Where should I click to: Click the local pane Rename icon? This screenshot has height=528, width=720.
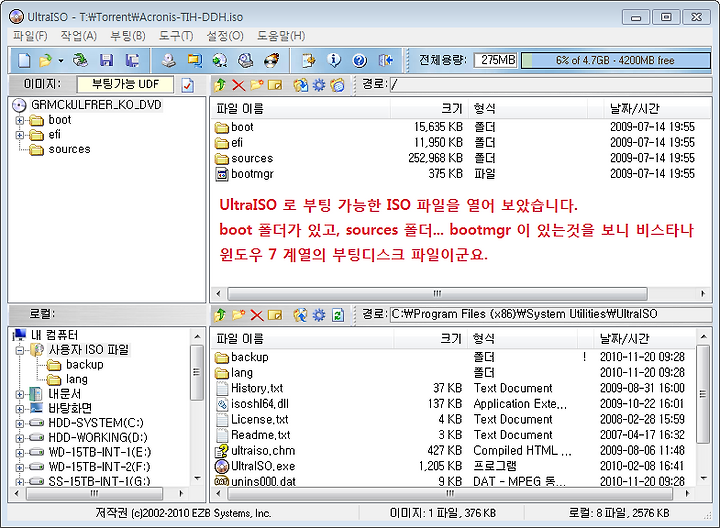275,315
